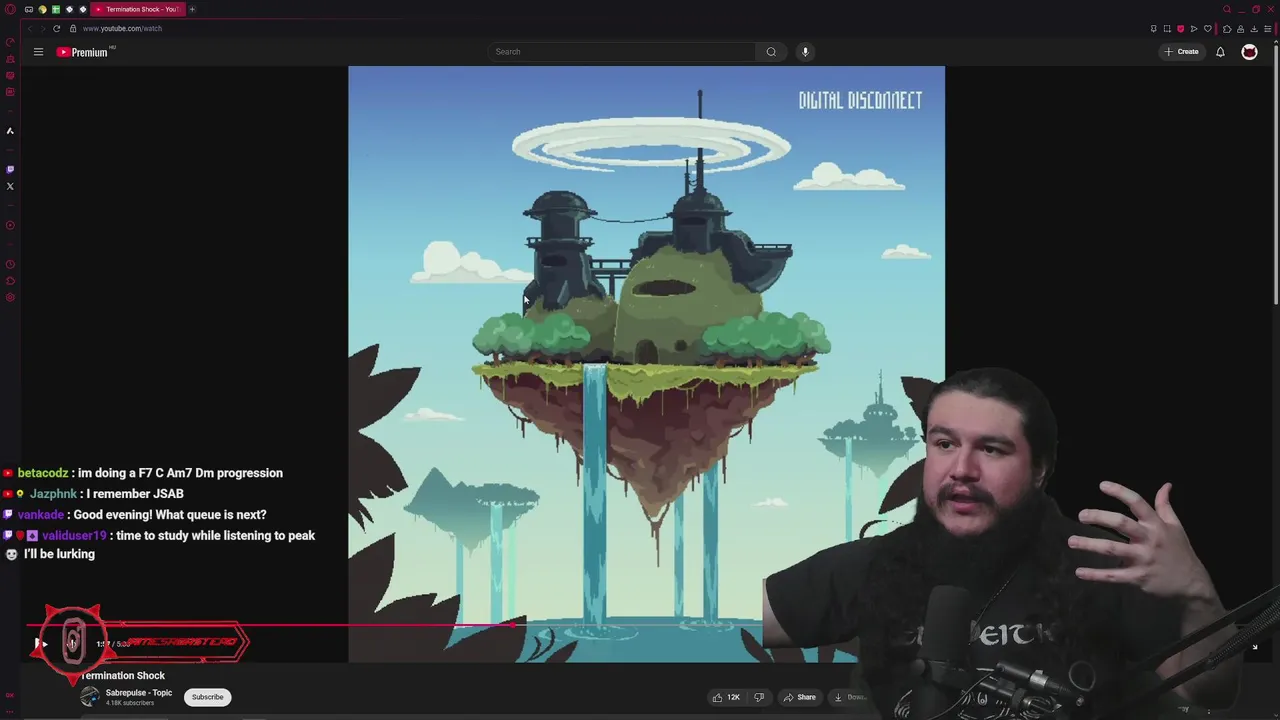Image resolution: width=1280 pixels, height=720 pixels.
Task: Open the browser downloads arrow icon
Action: [x=1254, y=28]
